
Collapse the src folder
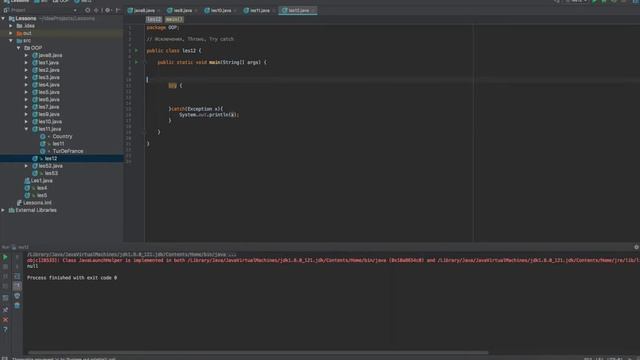[x=11, y=40]
